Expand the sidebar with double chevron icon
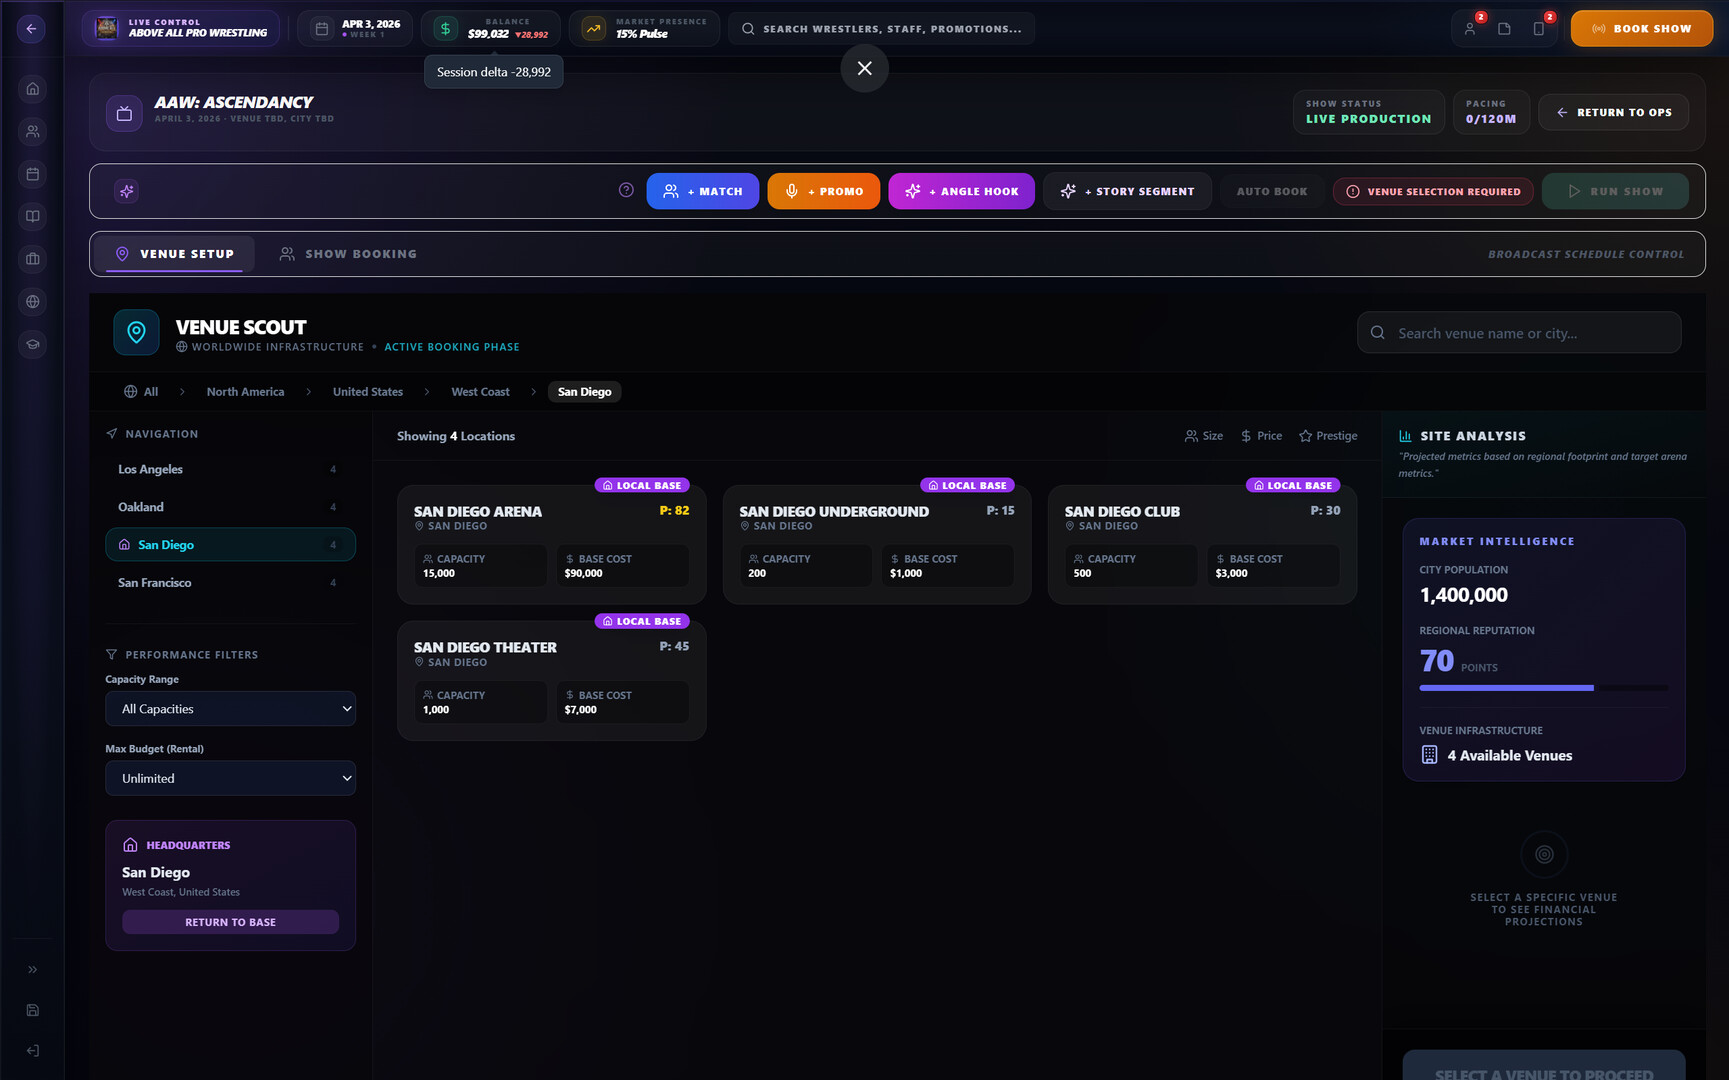The width and height of the screenshot is (1729, 1080). [x=32, y=969]
